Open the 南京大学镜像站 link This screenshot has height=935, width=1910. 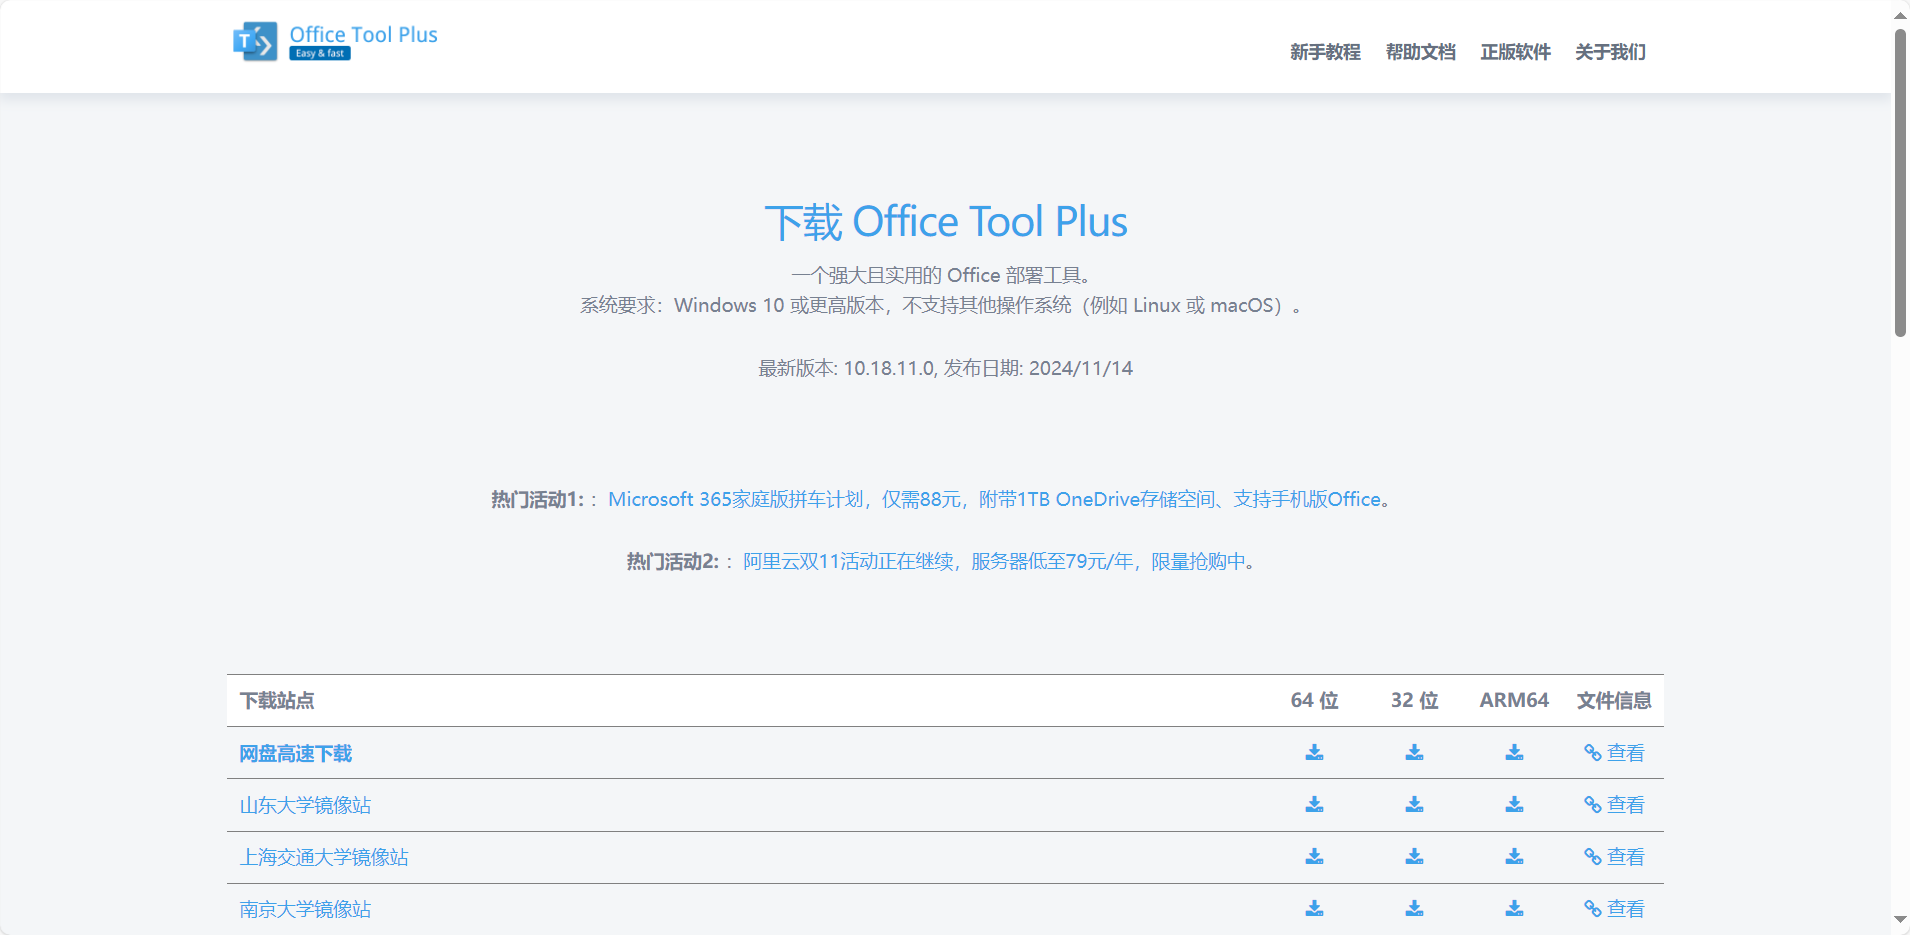(x=305, y=909)
